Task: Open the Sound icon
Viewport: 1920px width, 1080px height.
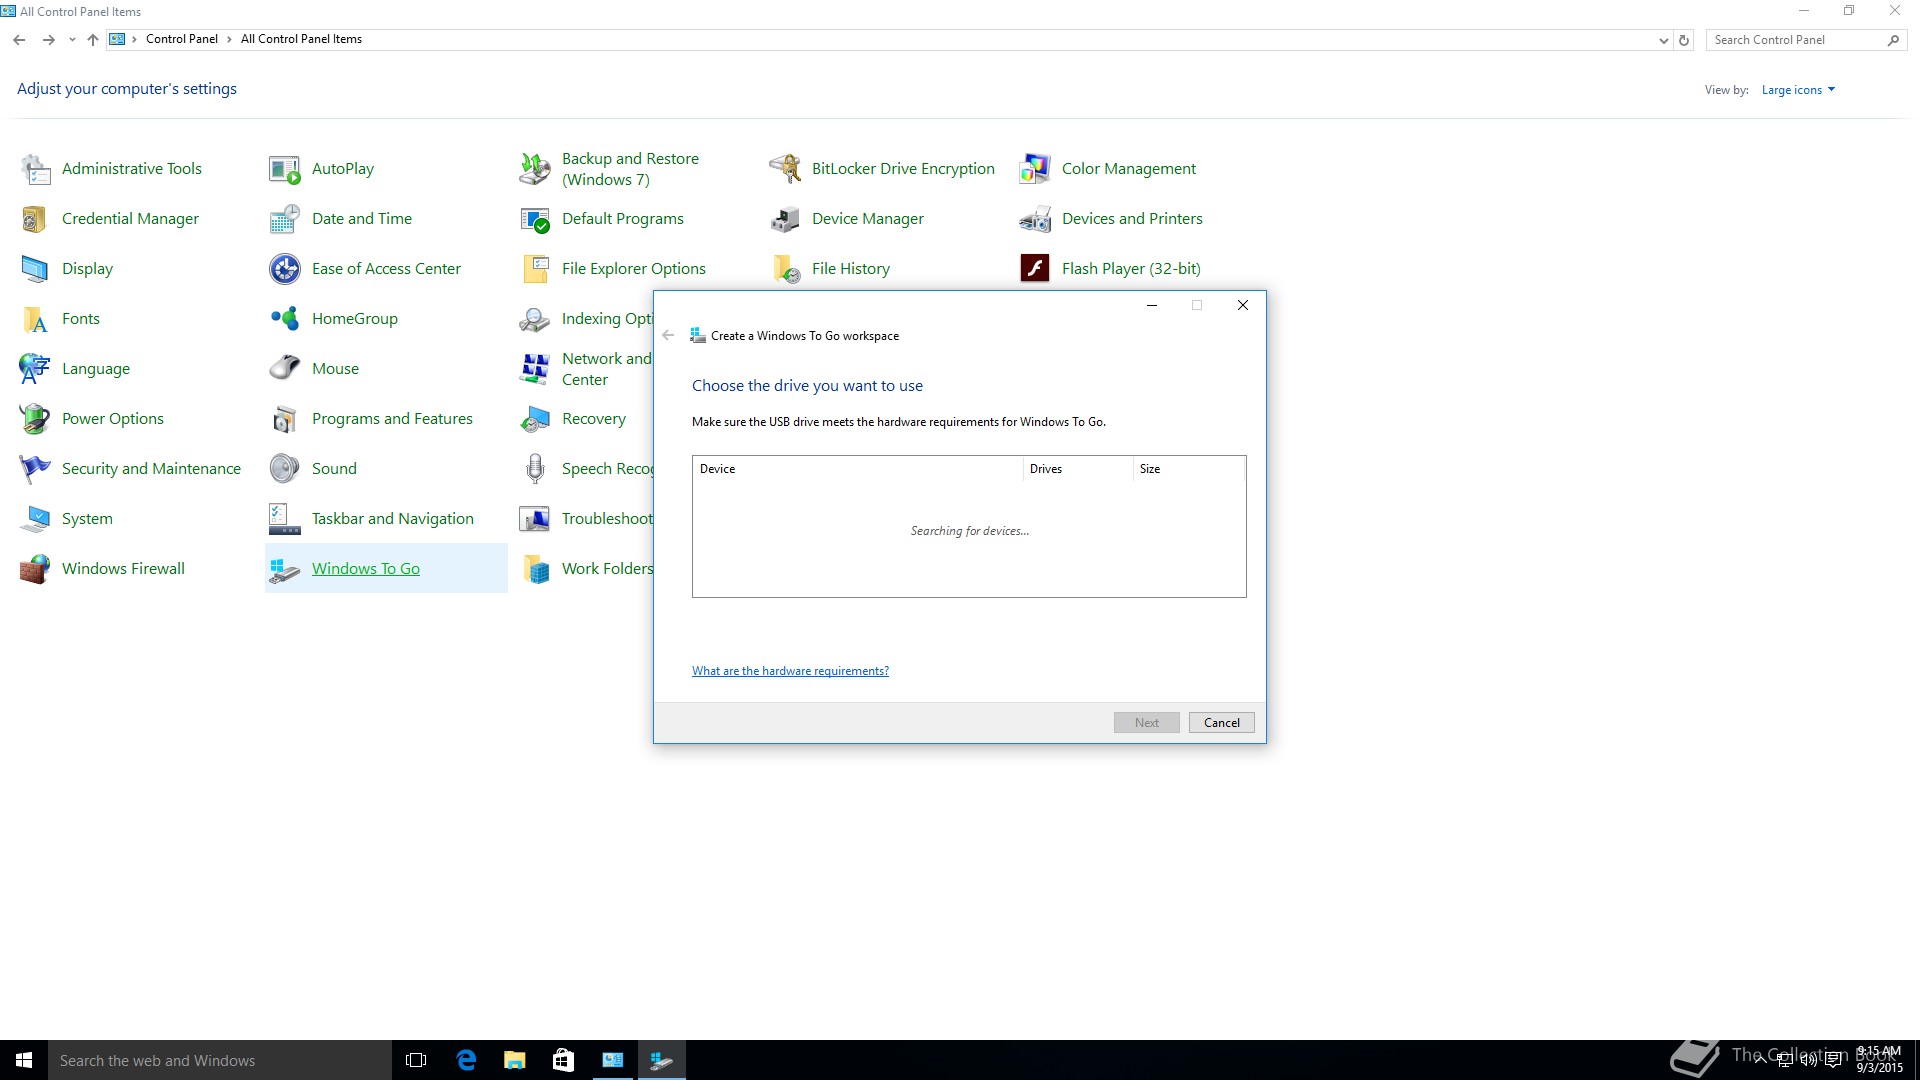Action: coord(285,469)
